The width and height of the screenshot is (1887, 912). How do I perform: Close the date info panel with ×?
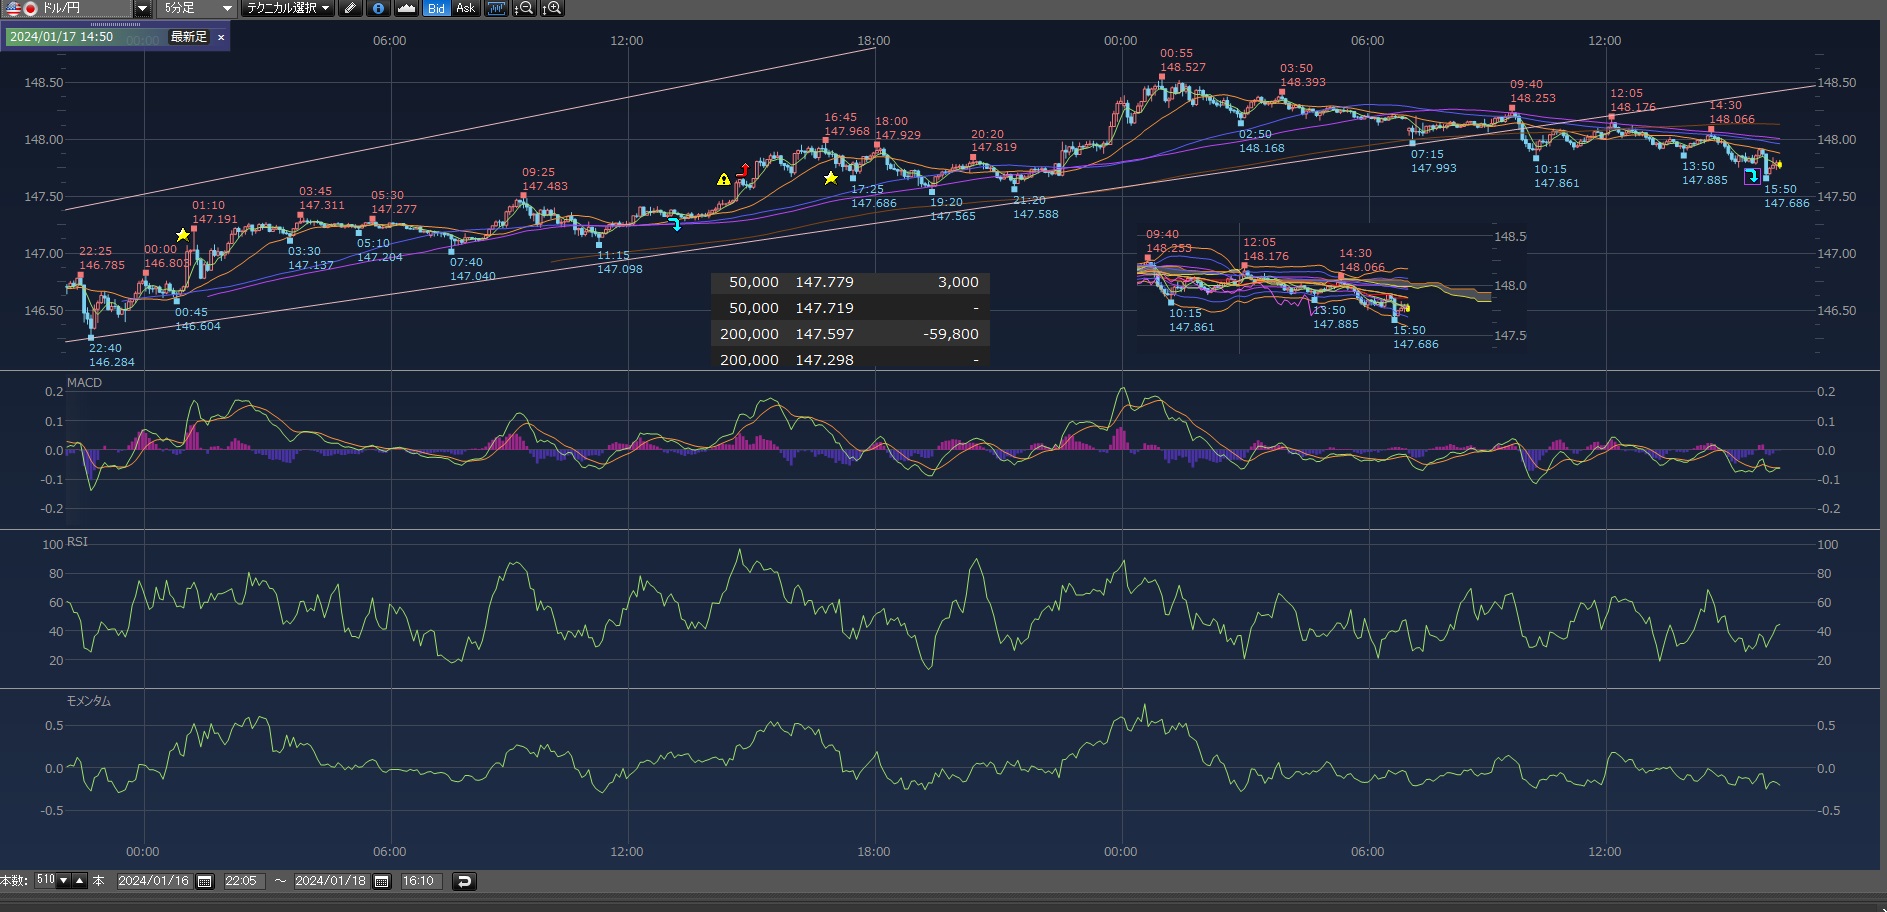[x=221, y=37]
